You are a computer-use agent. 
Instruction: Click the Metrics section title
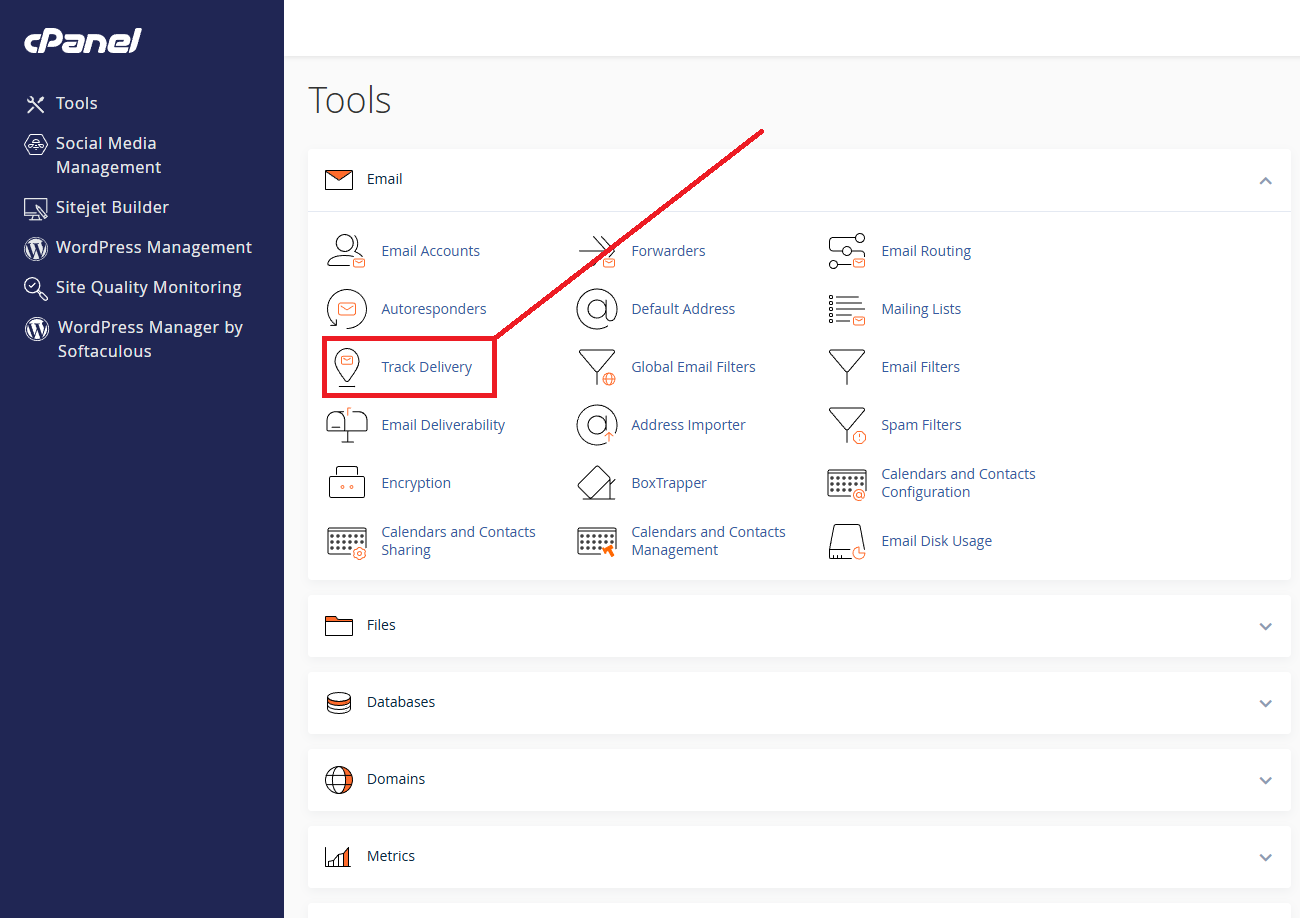[x=391, y=856]
